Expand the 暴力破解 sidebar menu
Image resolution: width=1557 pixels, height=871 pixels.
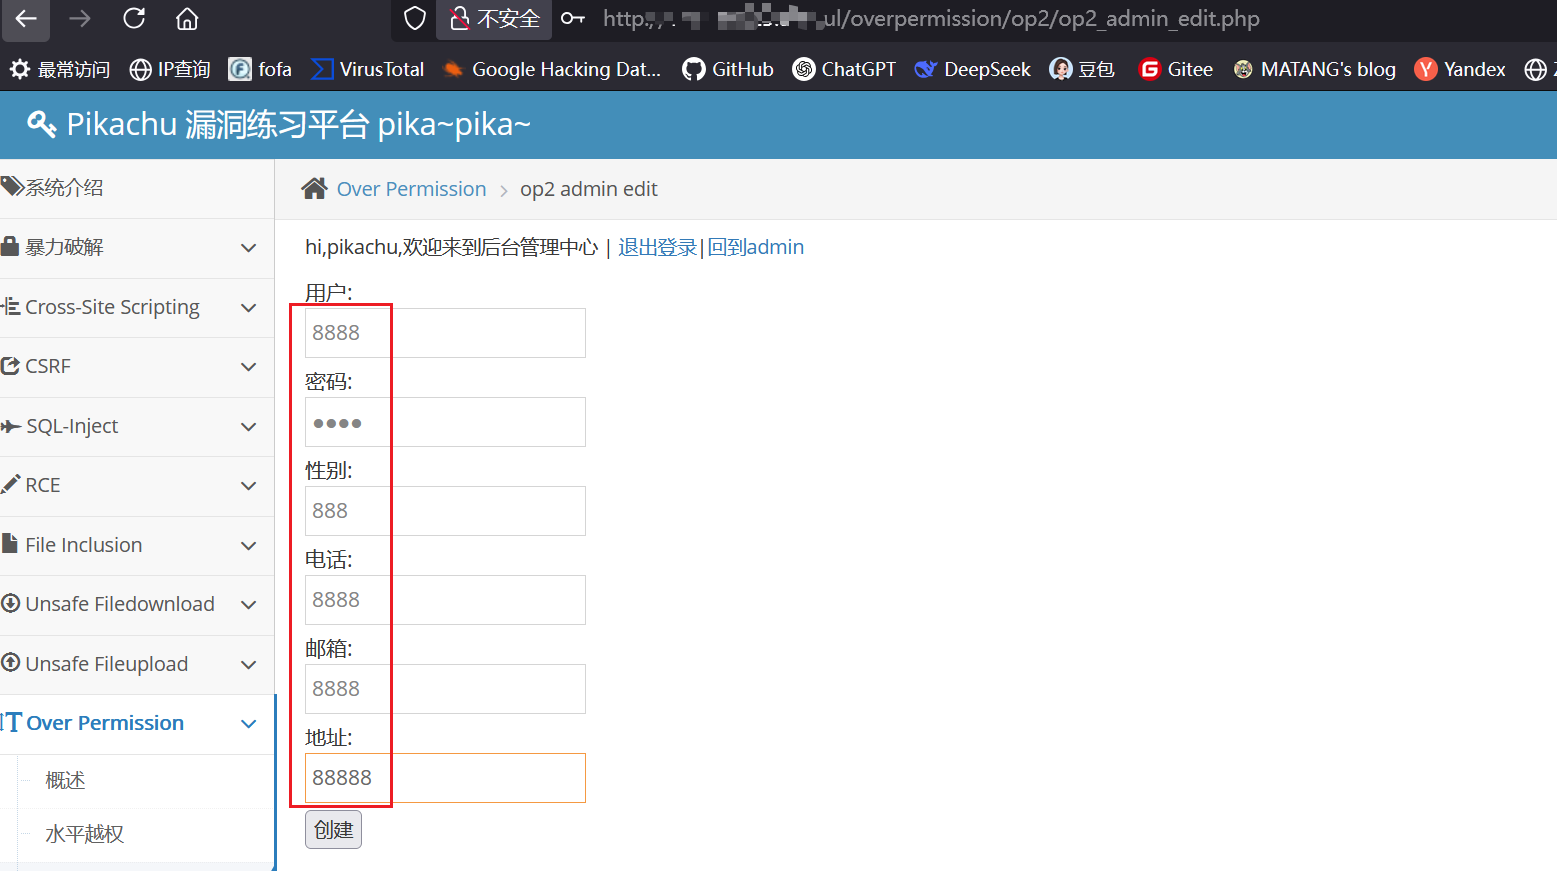130,248
